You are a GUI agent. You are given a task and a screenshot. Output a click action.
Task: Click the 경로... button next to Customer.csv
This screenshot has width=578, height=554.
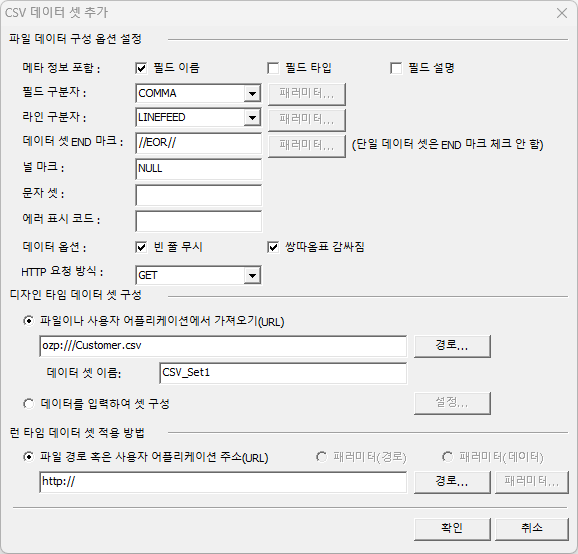pos(452,346)
